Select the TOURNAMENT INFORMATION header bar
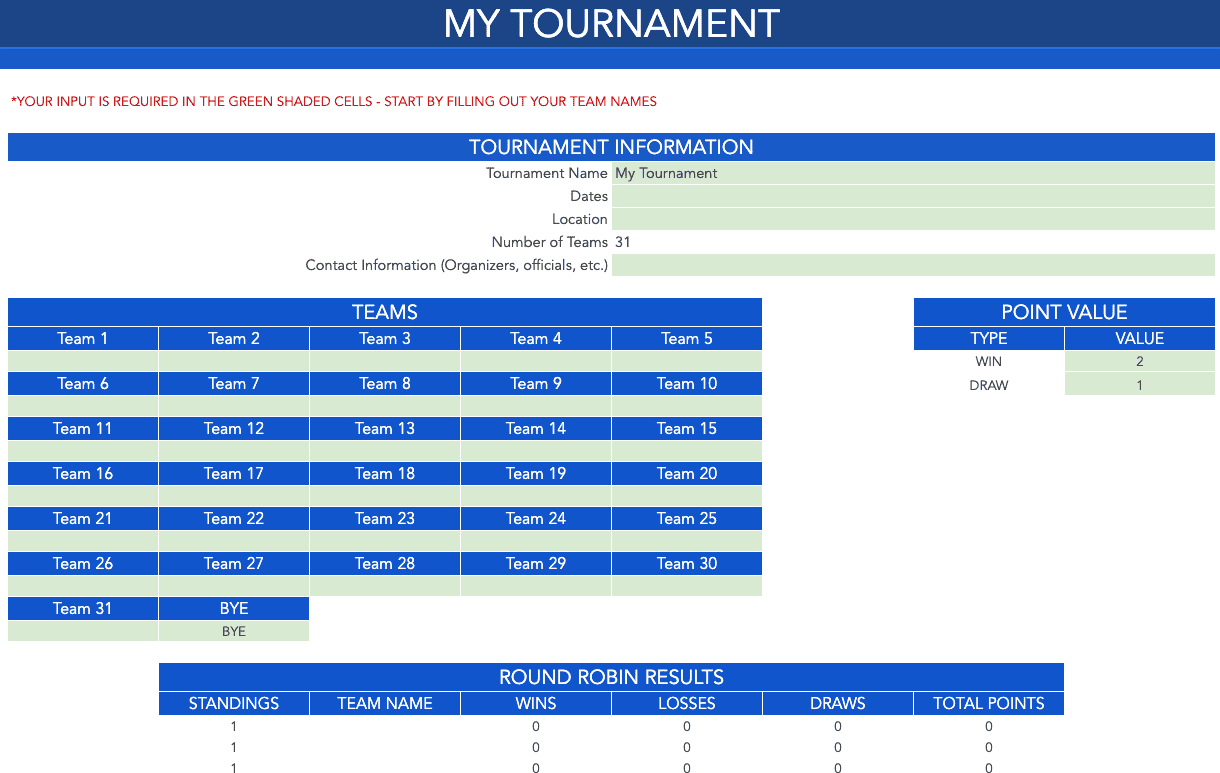 point(611,147)
